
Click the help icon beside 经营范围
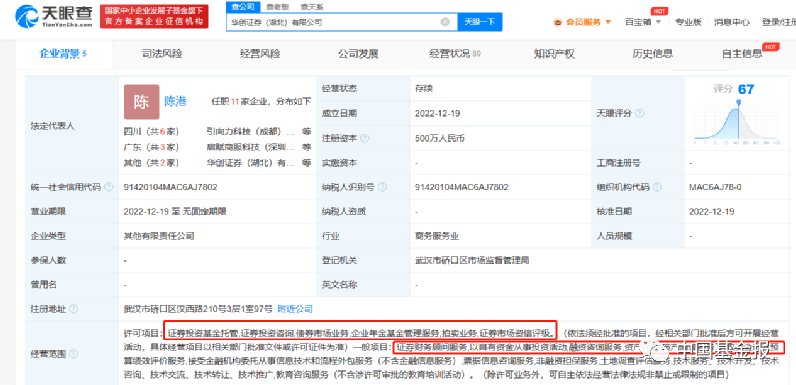73,354
